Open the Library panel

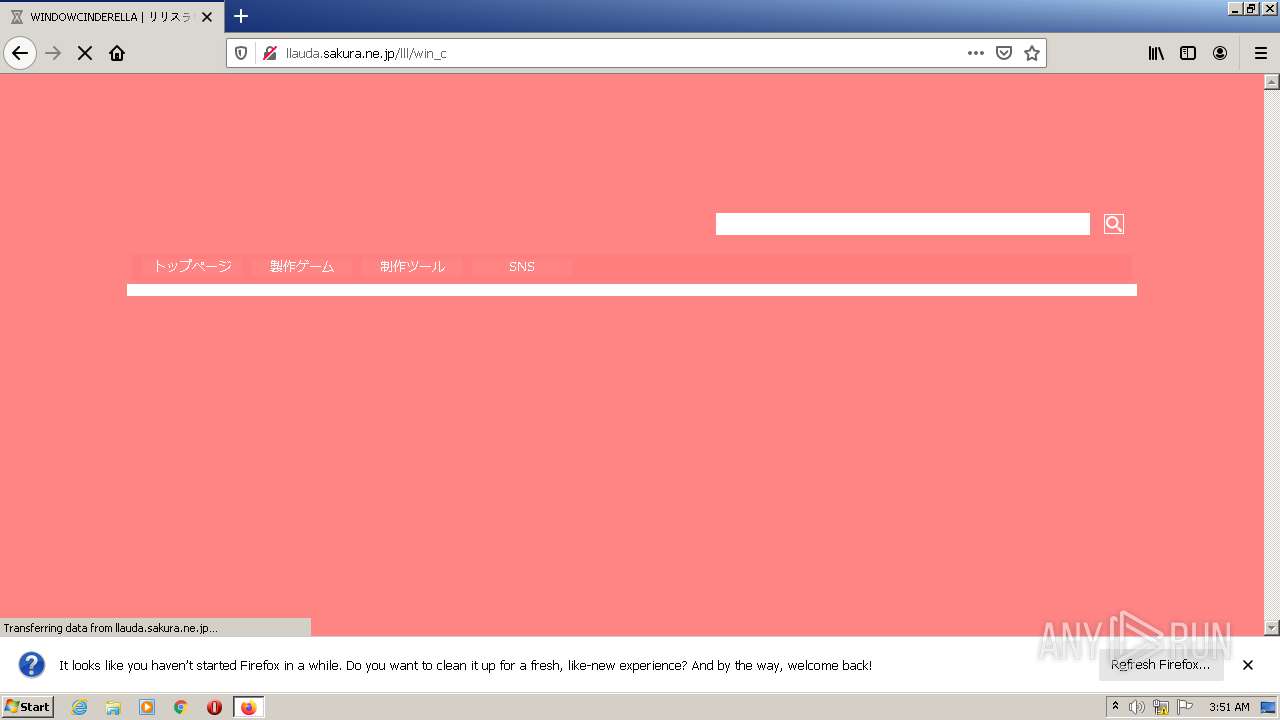(1156, 53)
